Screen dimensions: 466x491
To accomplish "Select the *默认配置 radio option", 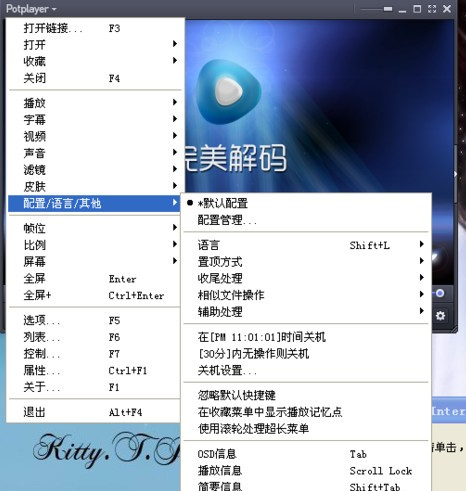I will (x=306, y=203).
